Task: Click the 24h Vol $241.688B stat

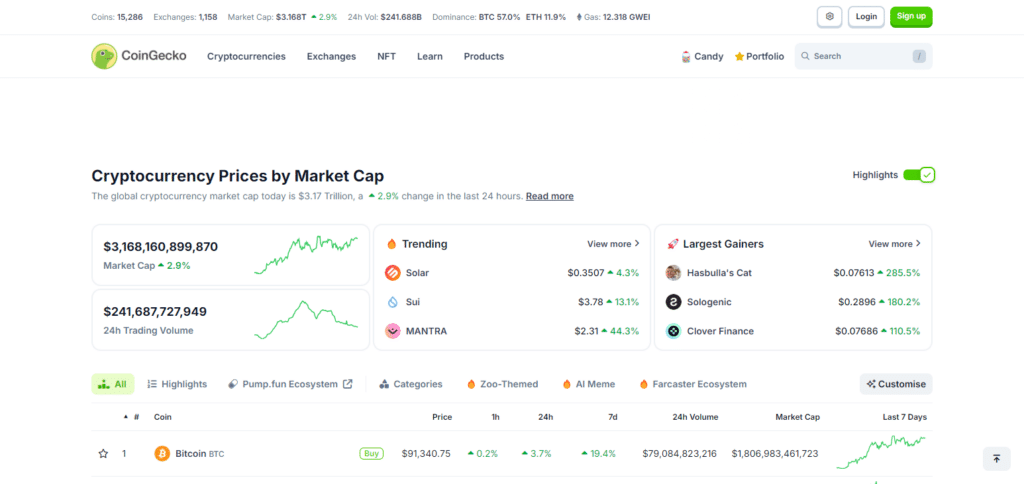Action: pos(385,17)
